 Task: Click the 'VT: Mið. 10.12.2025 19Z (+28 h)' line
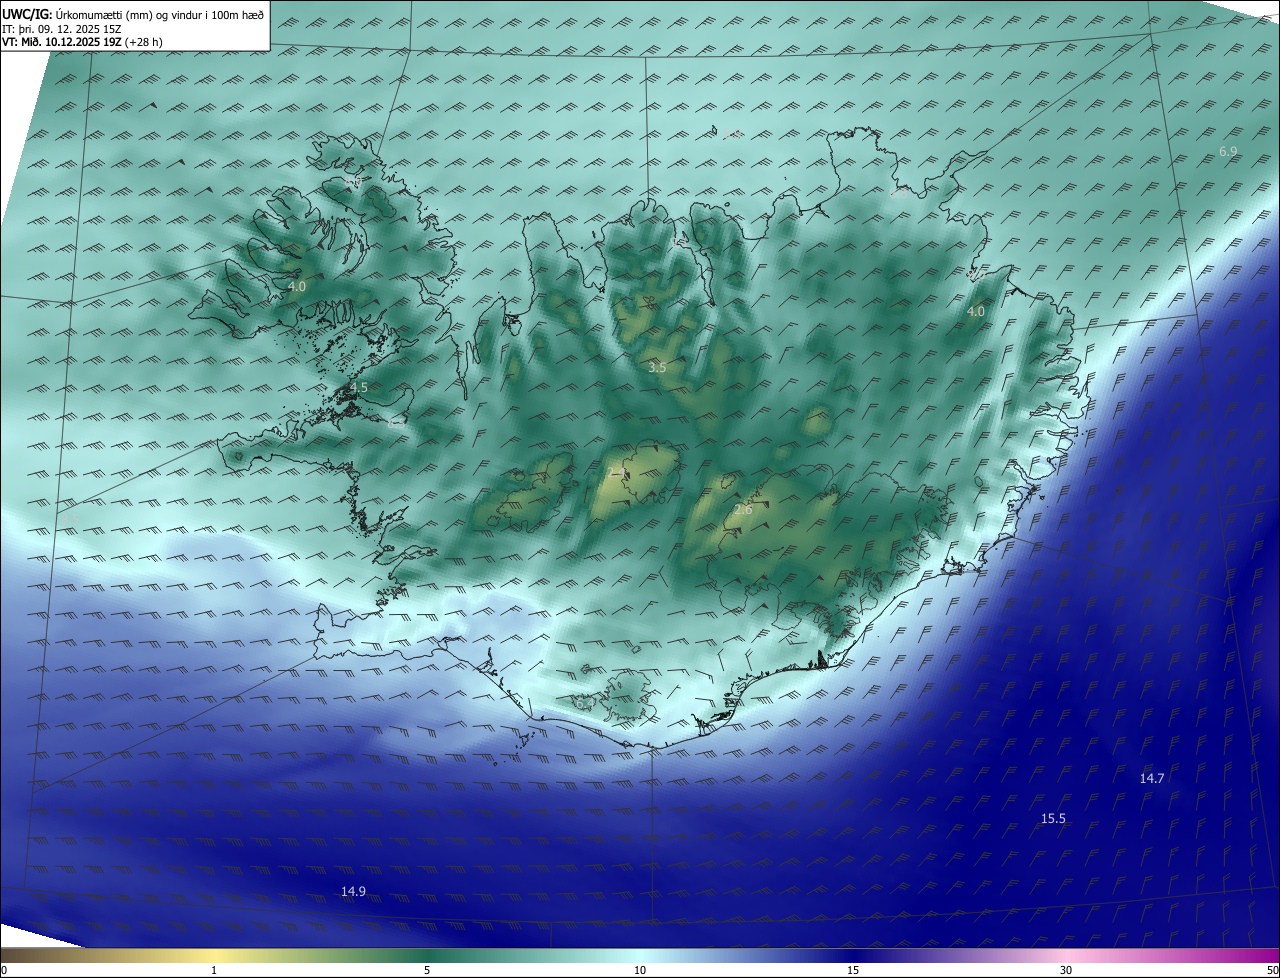(82, 43)
